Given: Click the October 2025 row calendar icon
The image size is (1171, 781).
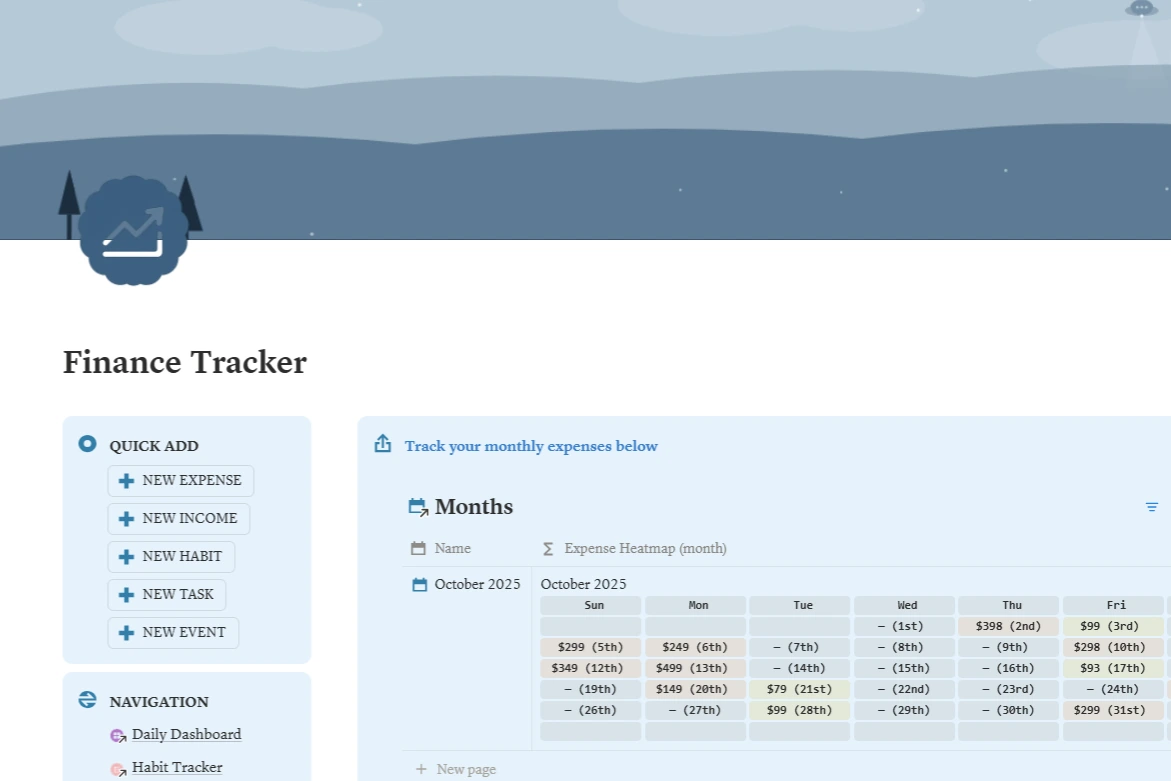Looking at the screenshot, I should (x=420, y=584).
